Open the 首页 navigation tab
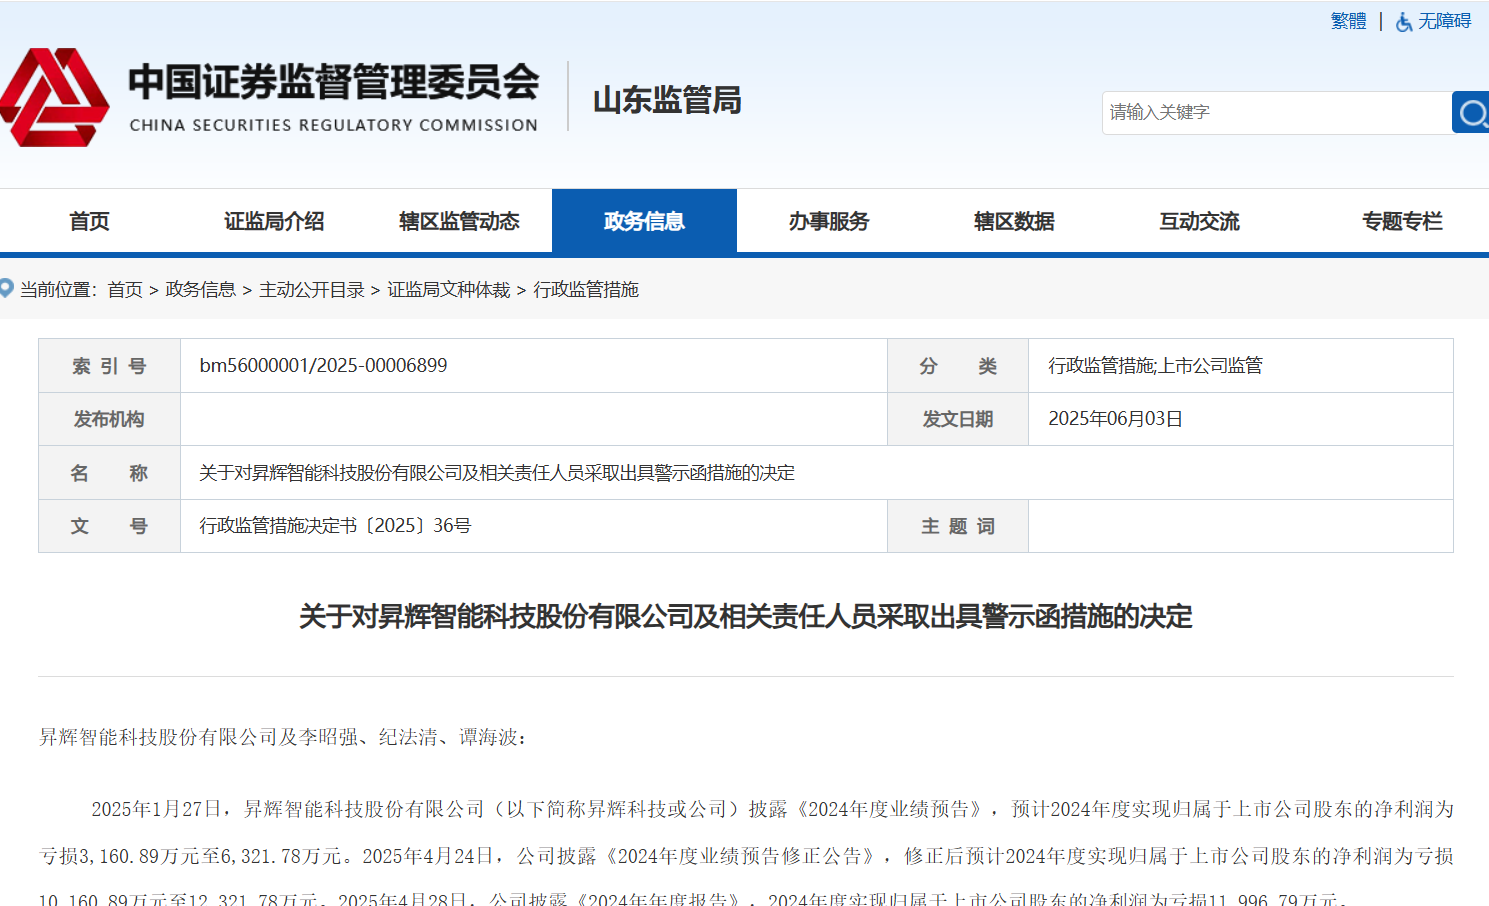The width and height of the screenshot is (1489, 906). [90, 221]
